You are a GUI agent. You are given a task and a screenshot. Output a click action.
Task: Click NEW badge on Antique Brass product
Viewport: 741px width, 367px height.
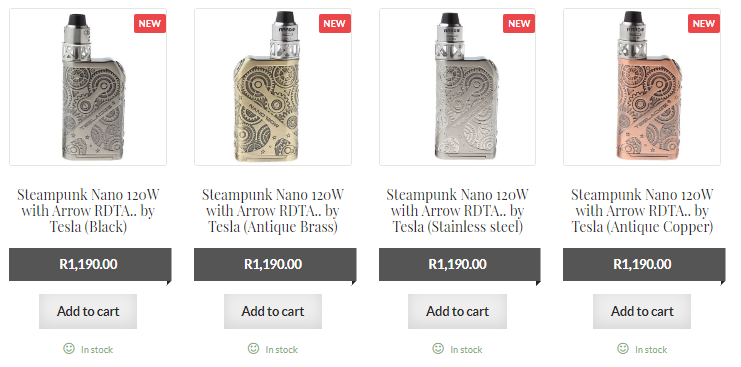point(335,23)
